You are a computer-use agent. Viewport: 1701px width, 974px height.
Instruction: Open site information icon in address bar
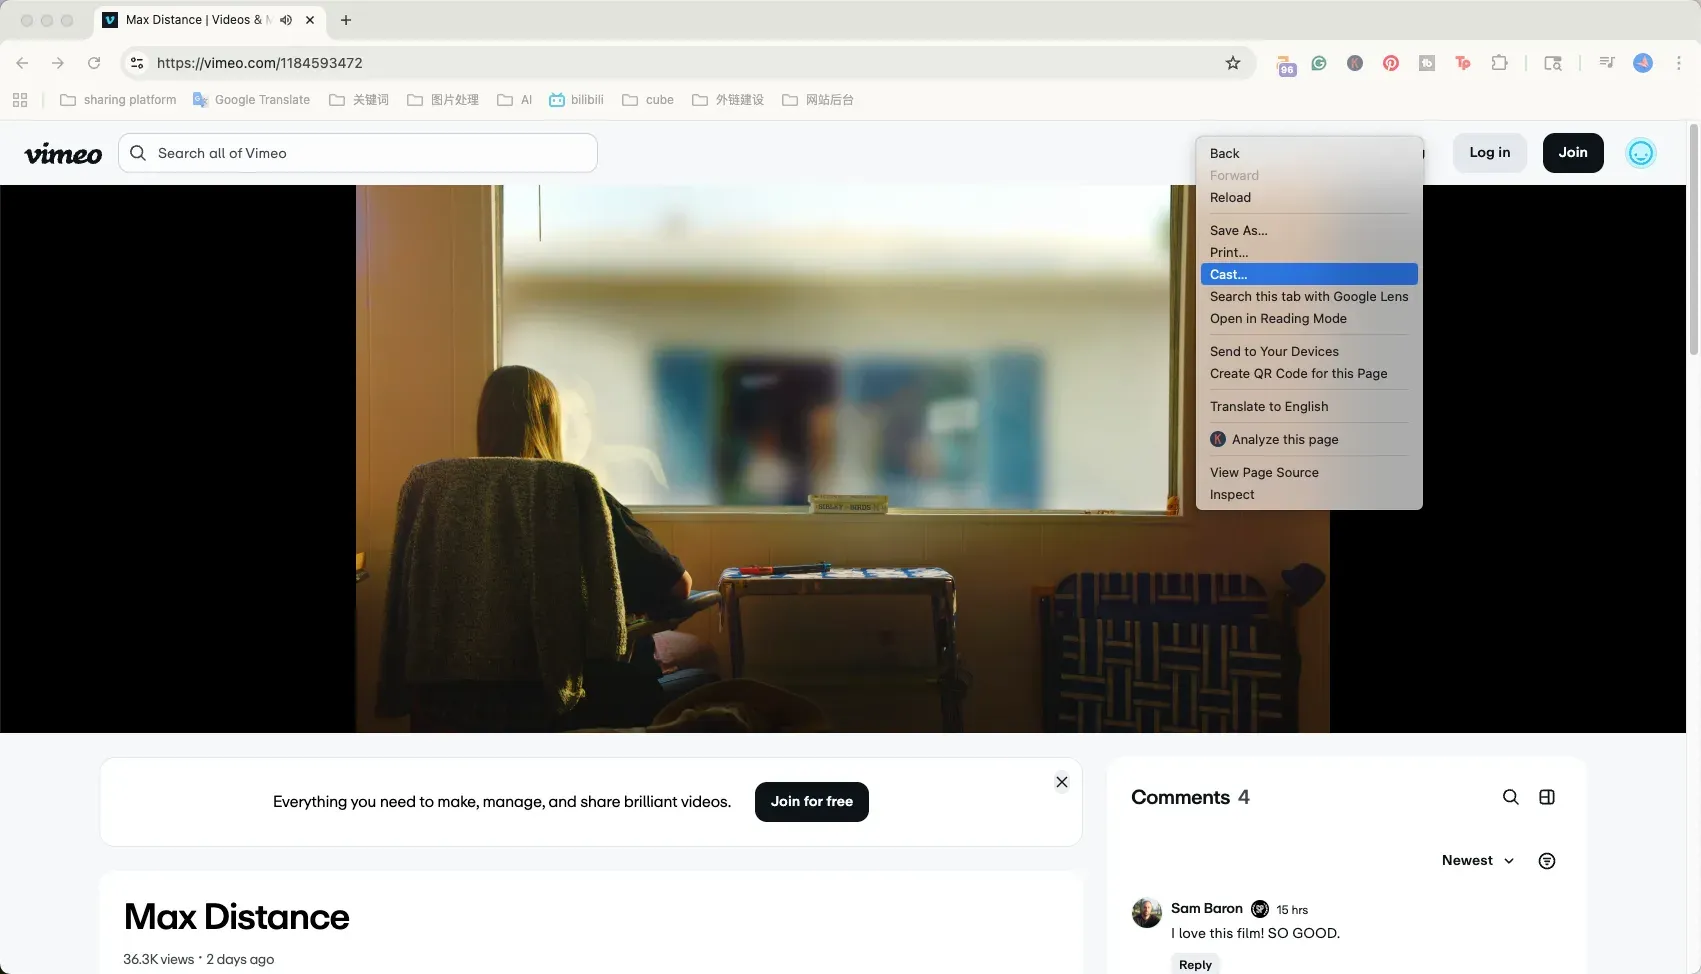point(137,63)
